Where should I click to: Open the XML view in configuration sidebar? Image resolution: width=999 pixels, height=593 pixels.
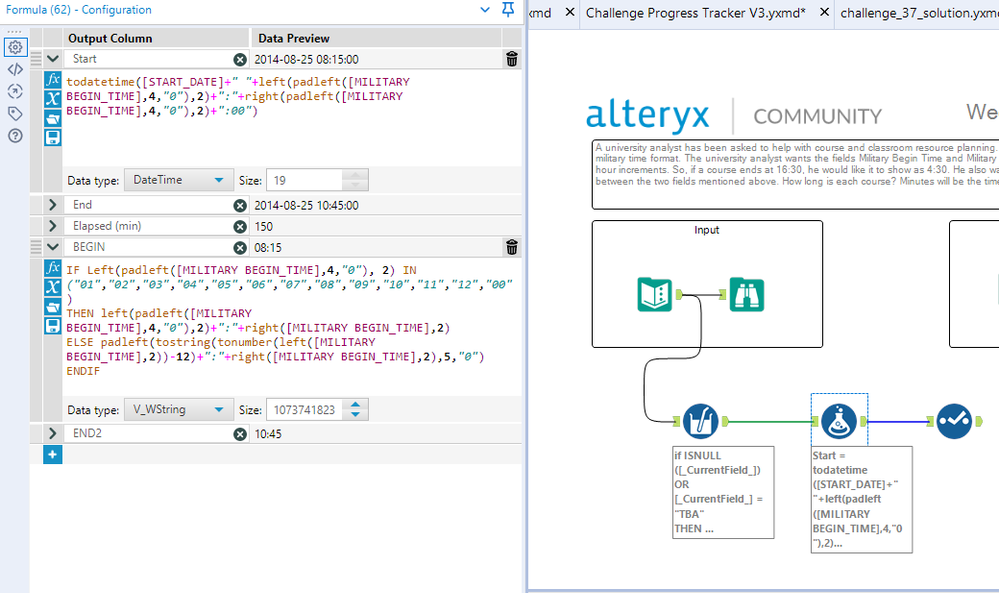click(x=15, y=69)
